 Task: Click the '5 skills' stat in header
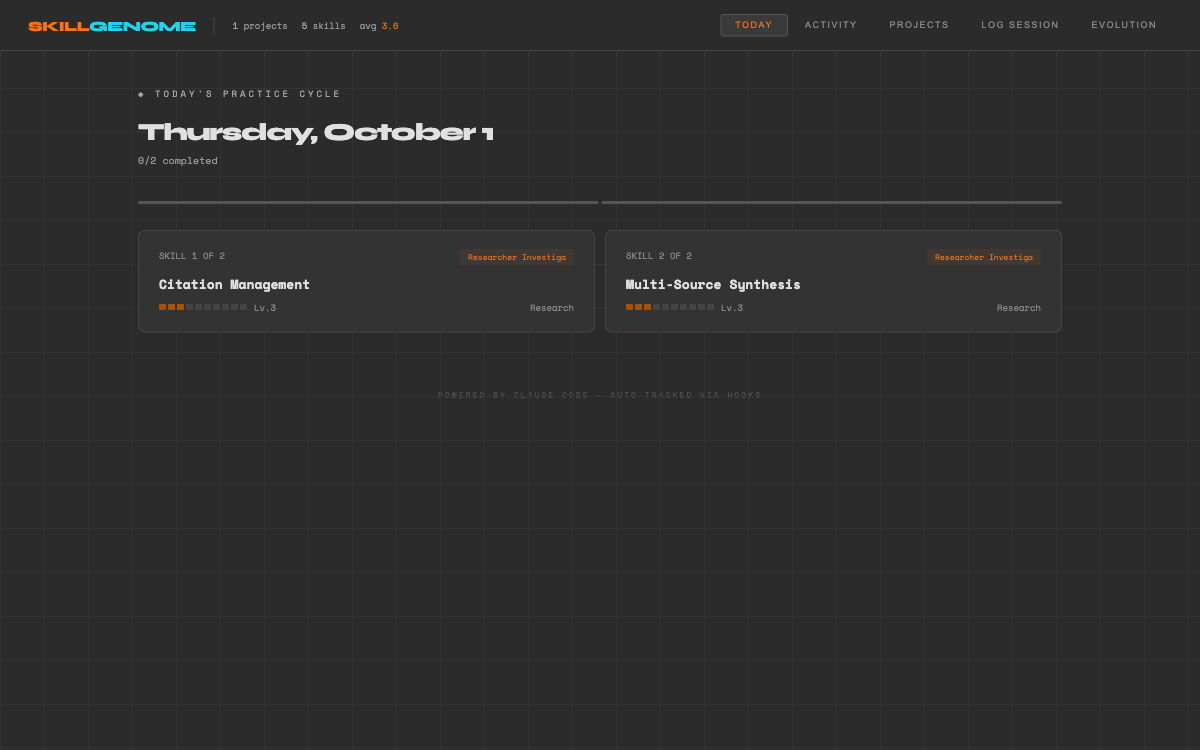(324, 26)
